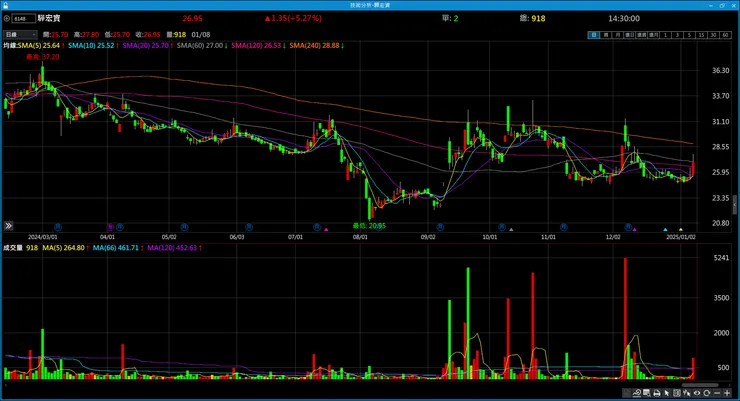The height and width of the screenshot is (401, 740).
Task: Click the add-stock plus circle icon
Action: point(7,18)
